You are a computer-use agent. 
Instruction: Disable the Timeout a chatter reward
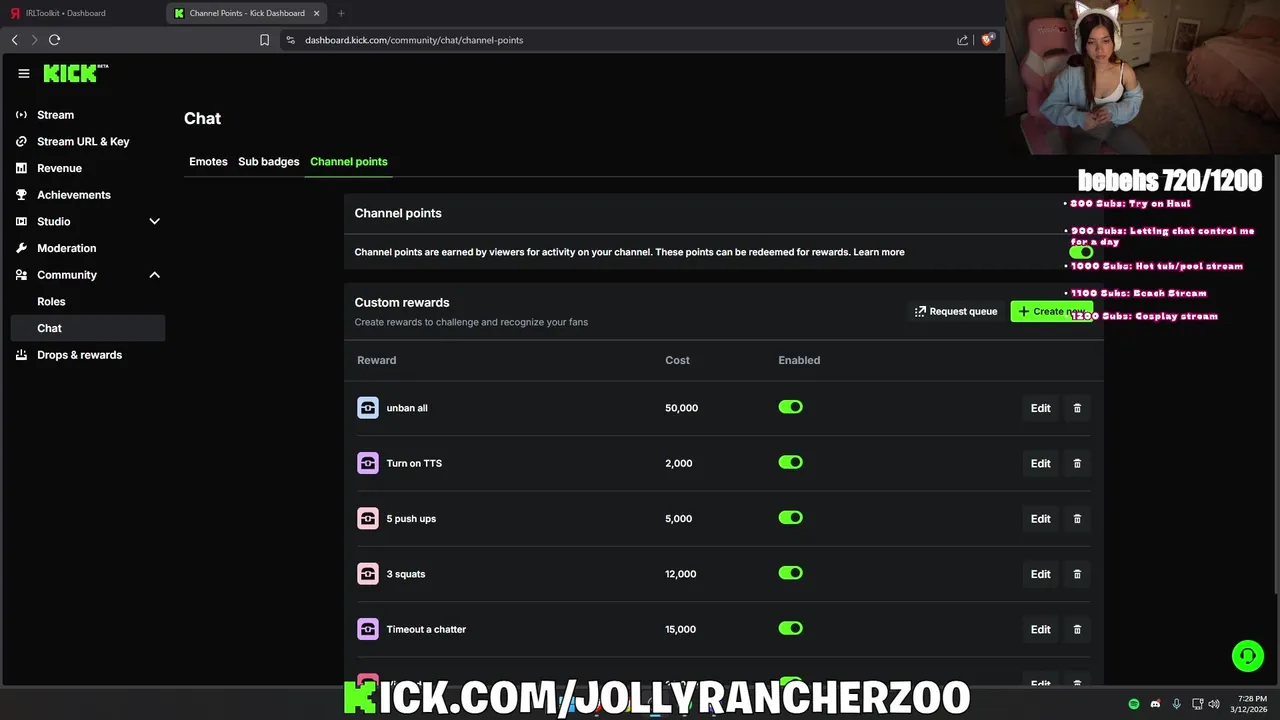tap(791, 628)
